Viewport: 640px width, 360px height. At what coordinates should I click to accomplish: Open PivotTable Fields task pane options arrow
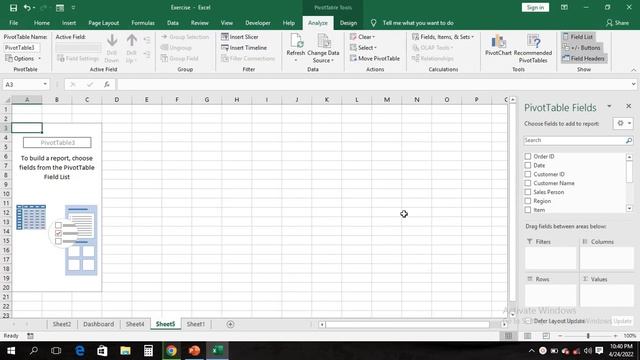tap(609, 106)
